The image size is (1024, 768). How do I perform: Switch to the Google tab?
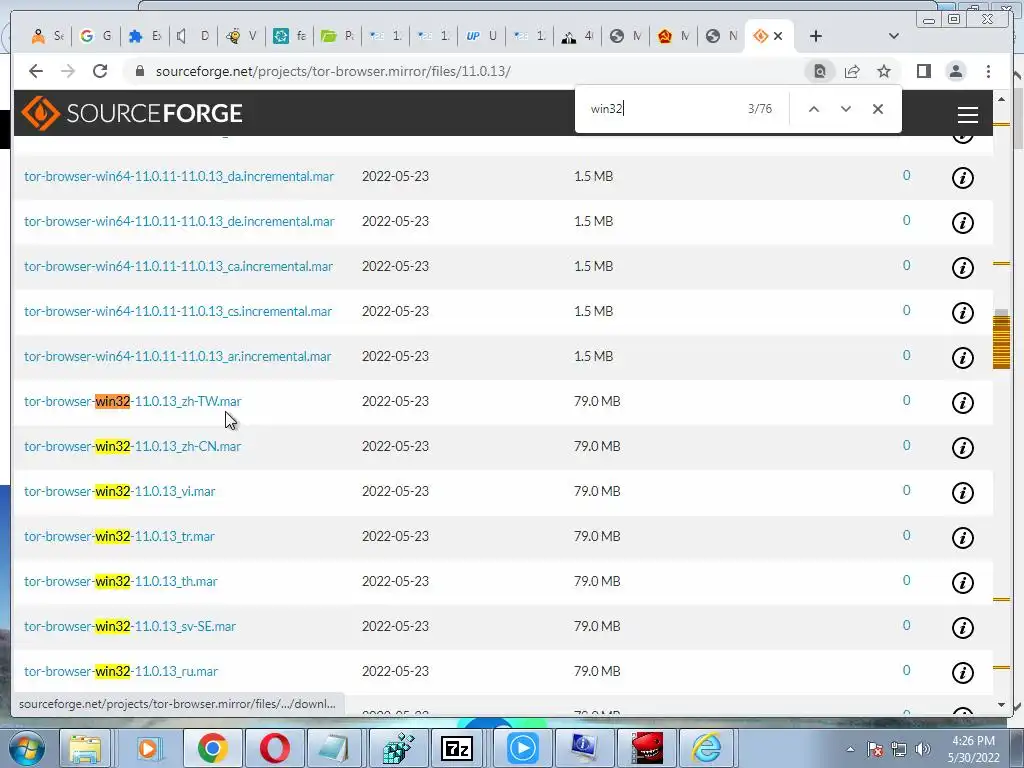click(x=95, y=36)
